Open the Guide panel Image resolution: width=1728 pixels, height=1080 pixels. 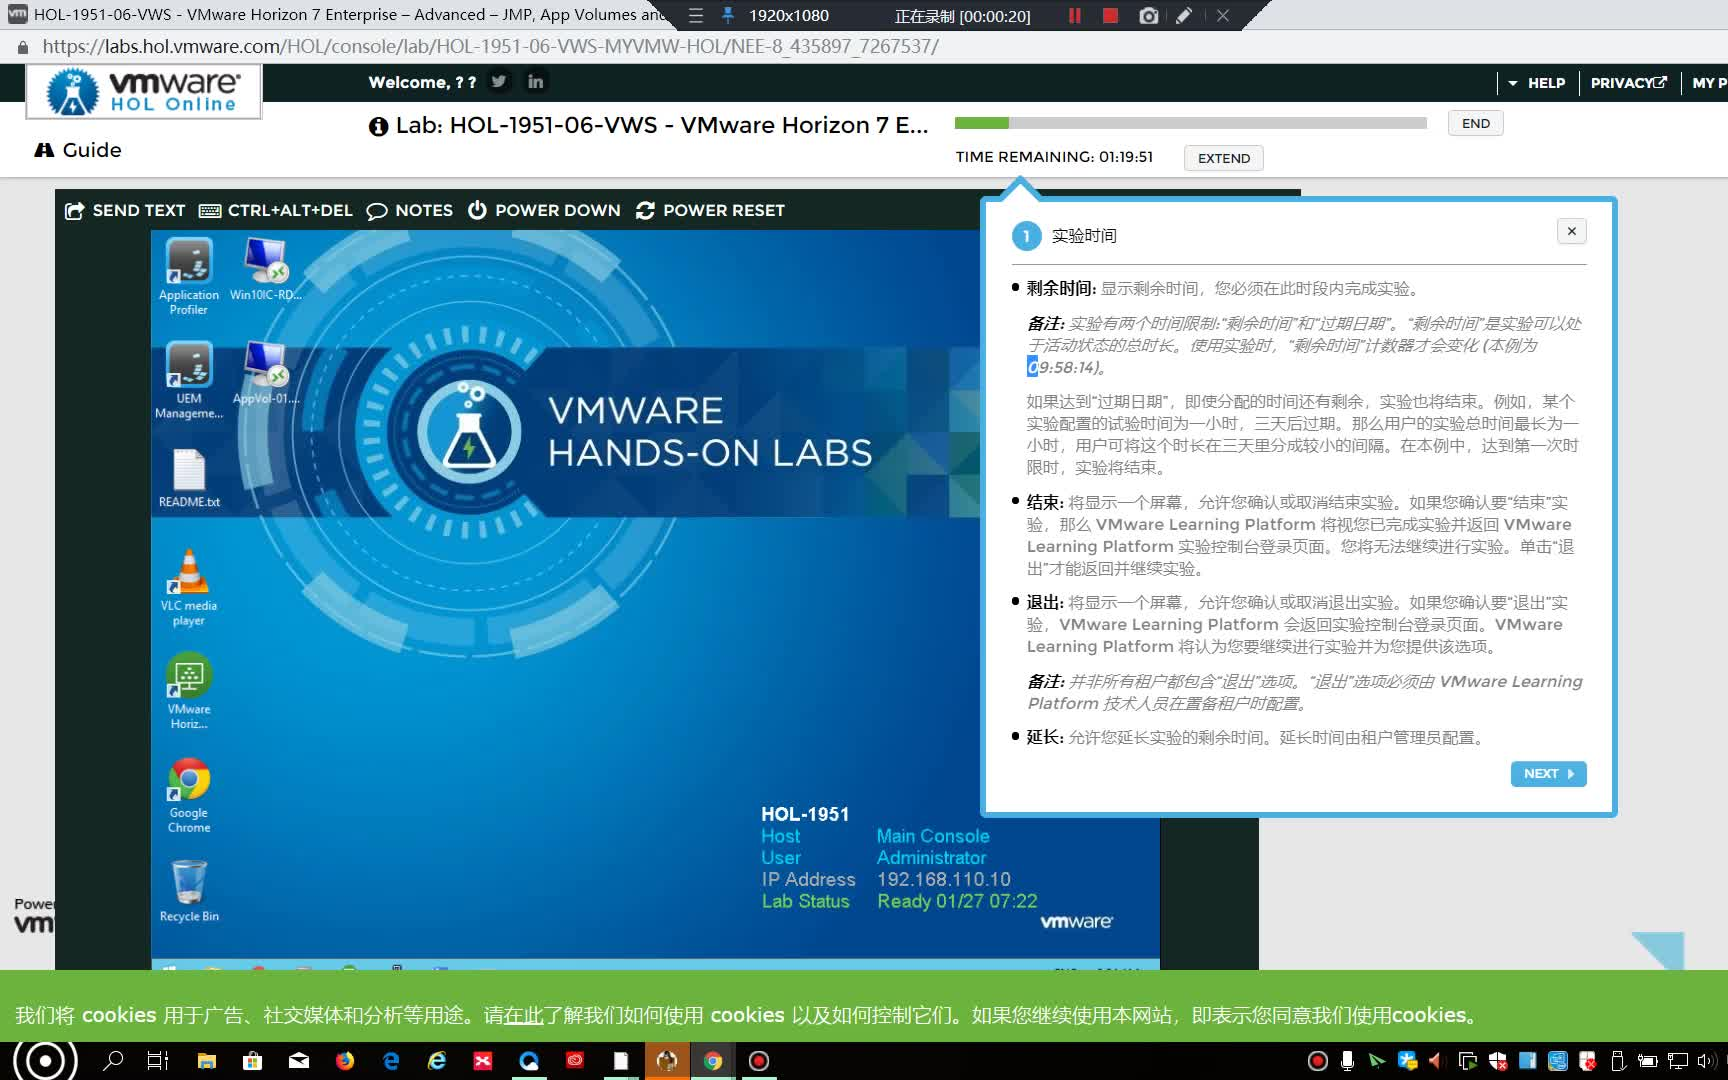tap(78, 150)
